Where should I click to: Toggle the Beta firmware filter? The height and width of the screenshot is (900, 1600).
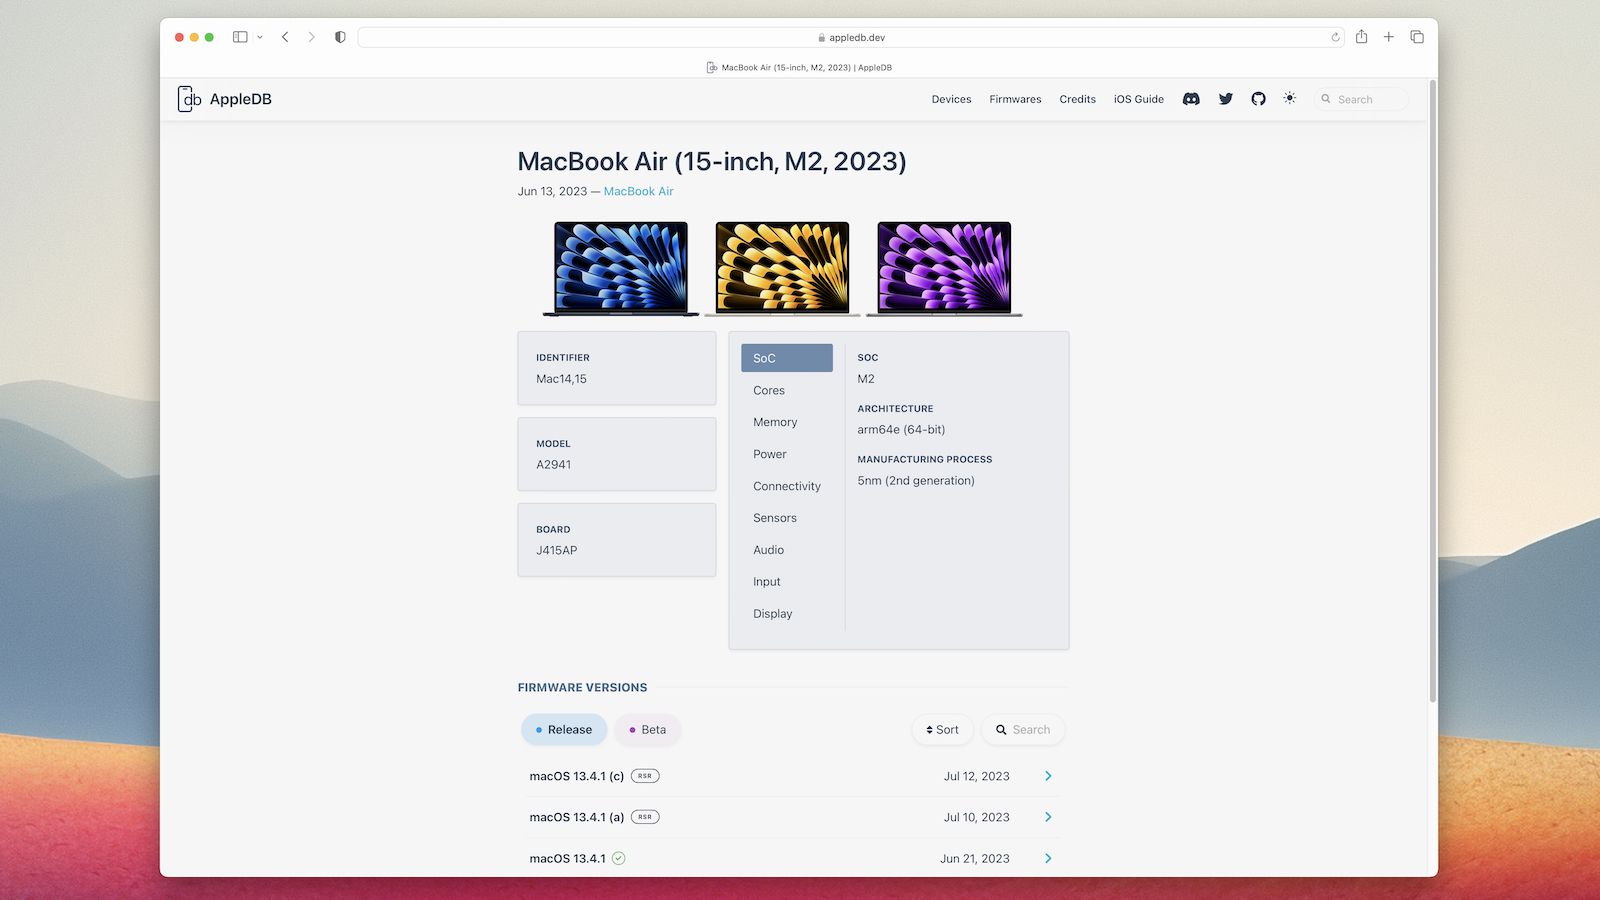coord(648,730)
